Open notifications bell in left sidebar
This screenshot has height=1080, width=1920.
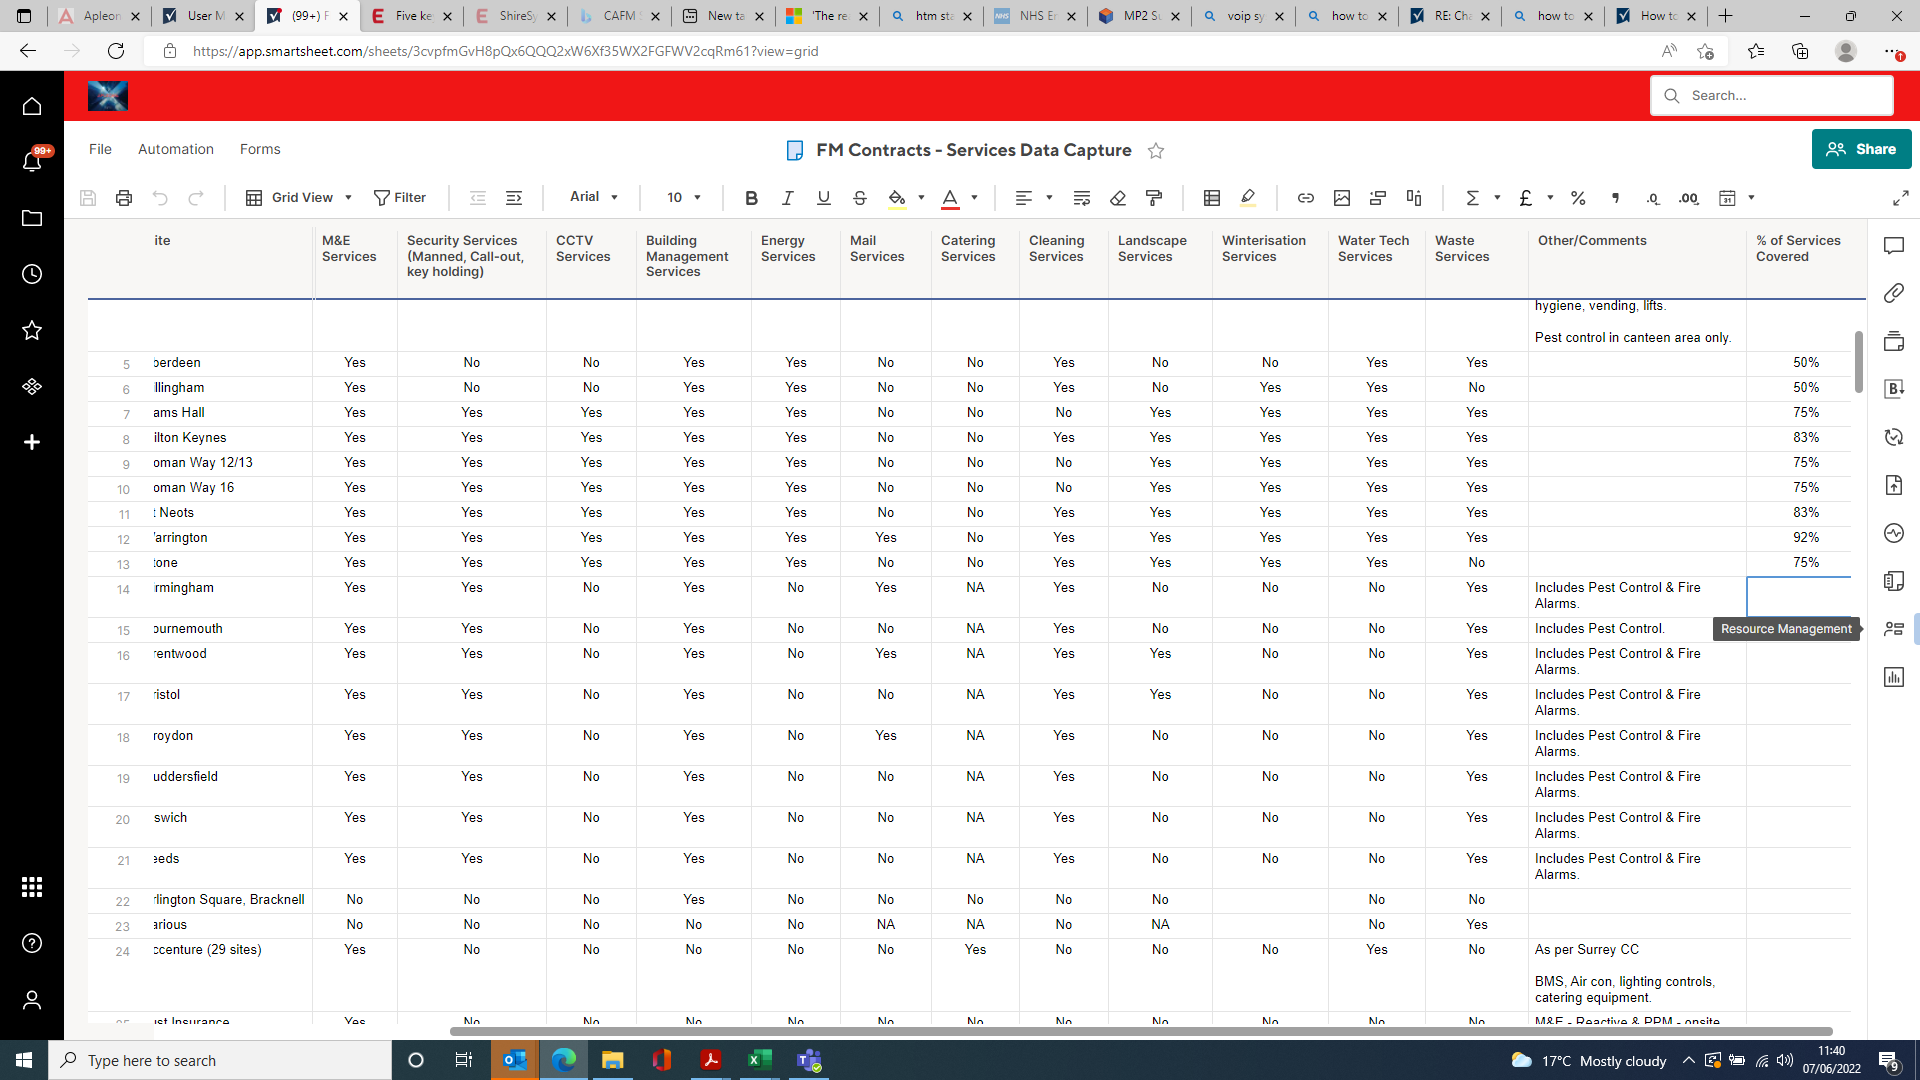click(32, 161)
